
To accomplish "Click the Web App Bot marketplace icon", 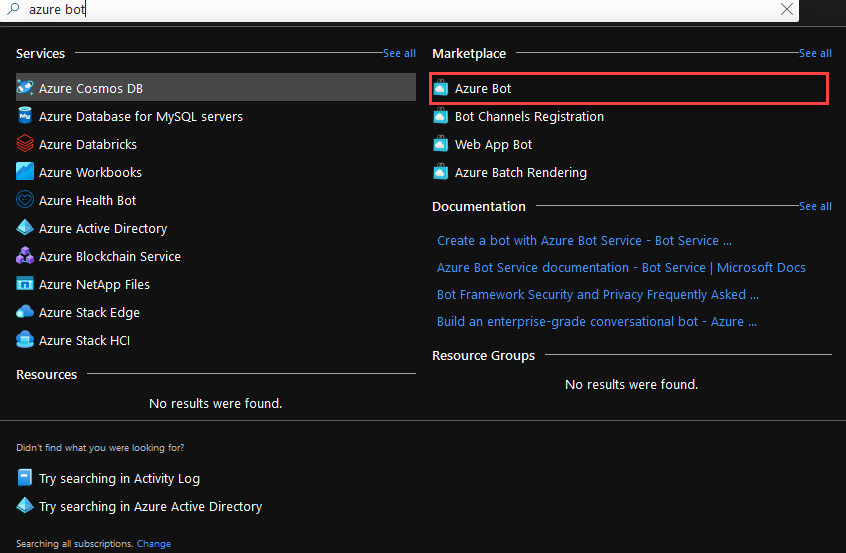I will click(x=441, y=144).
